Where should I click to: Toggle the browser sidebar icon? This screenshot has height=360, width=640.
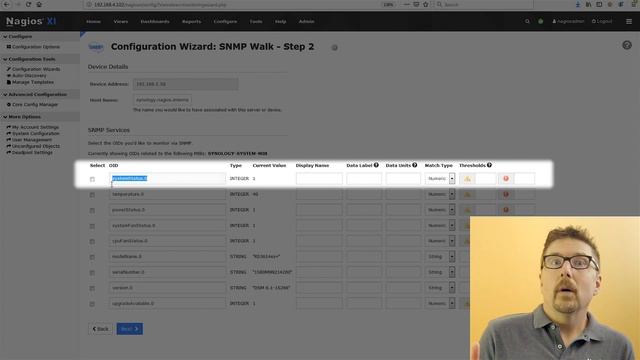[599, 4]
